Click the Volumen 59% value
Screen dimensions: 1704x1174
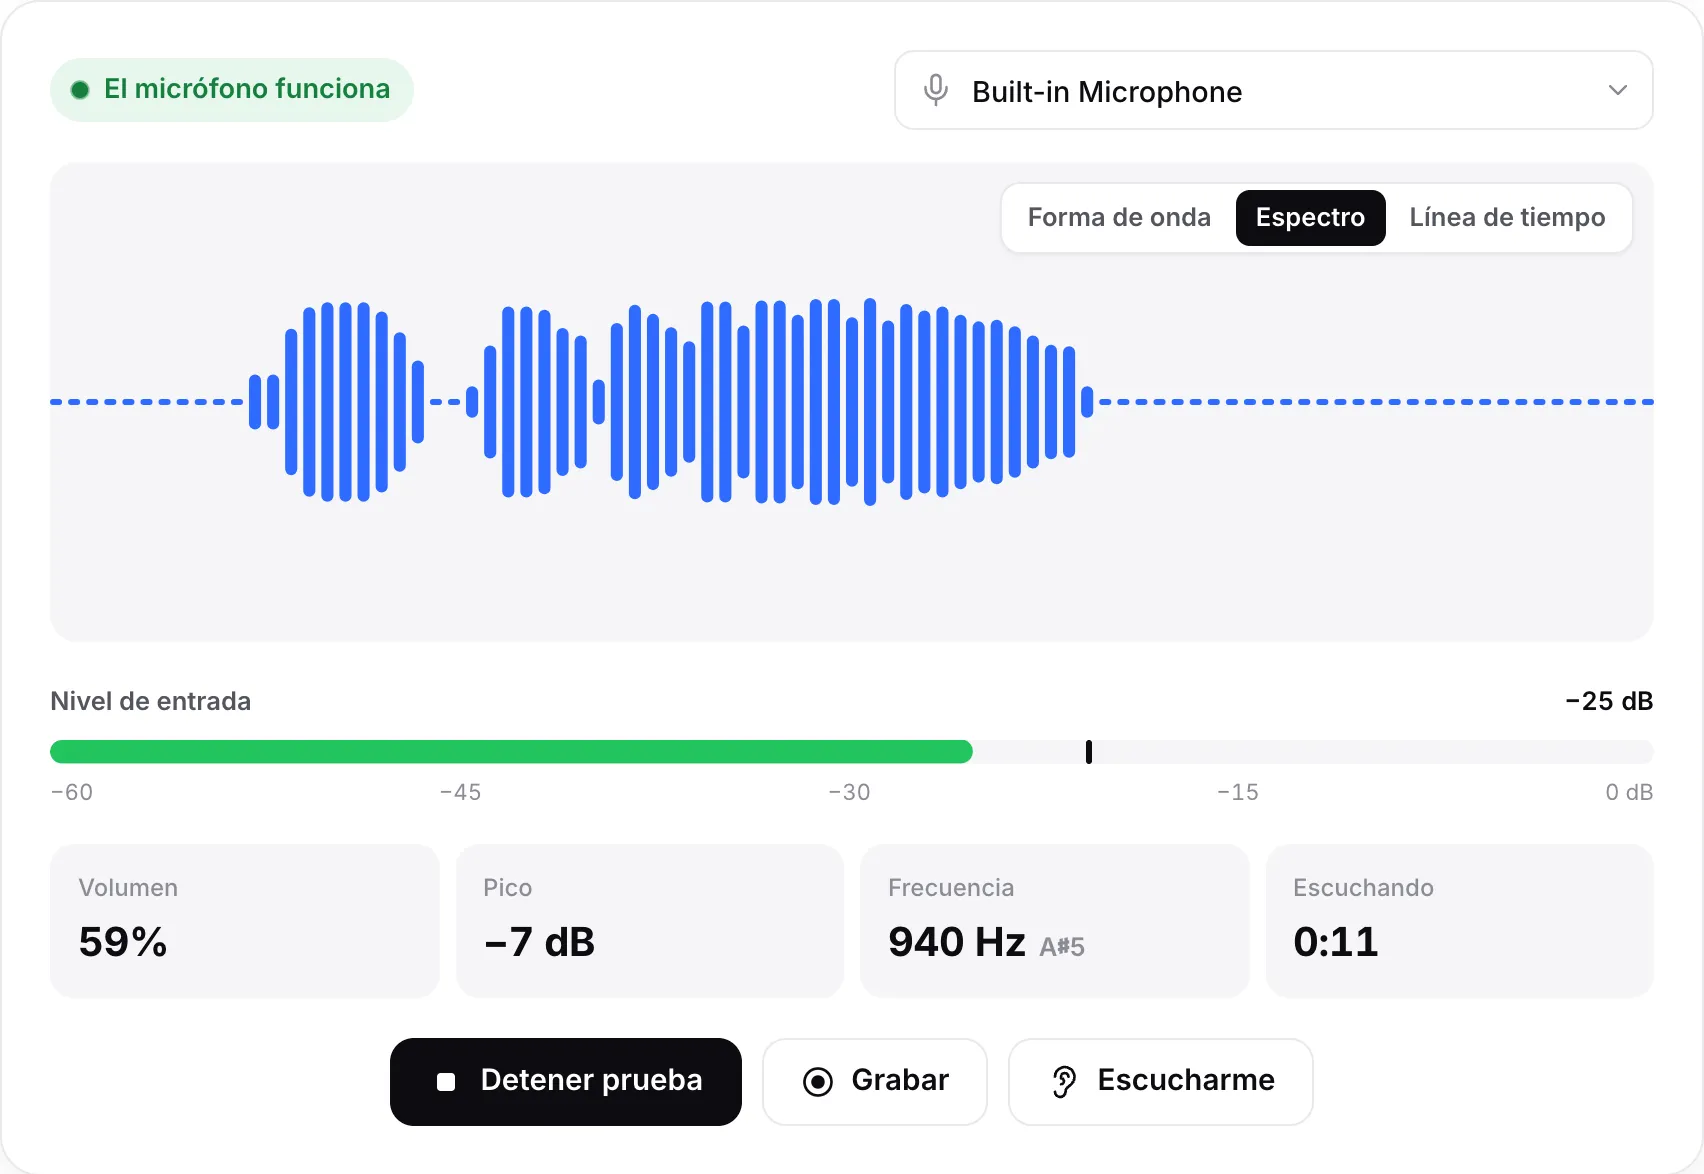click(123, 942)
